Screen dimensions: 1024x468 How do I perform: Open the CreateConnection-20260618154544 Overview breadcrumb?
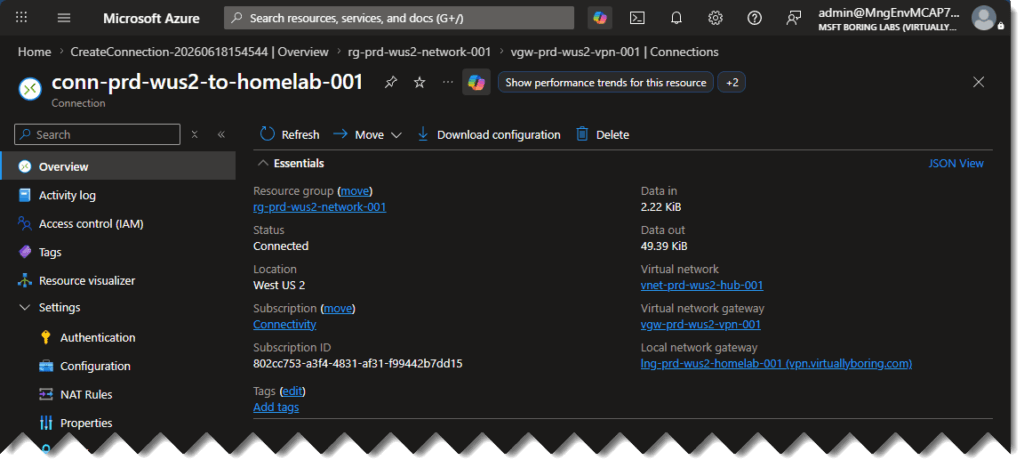(199, 52)
